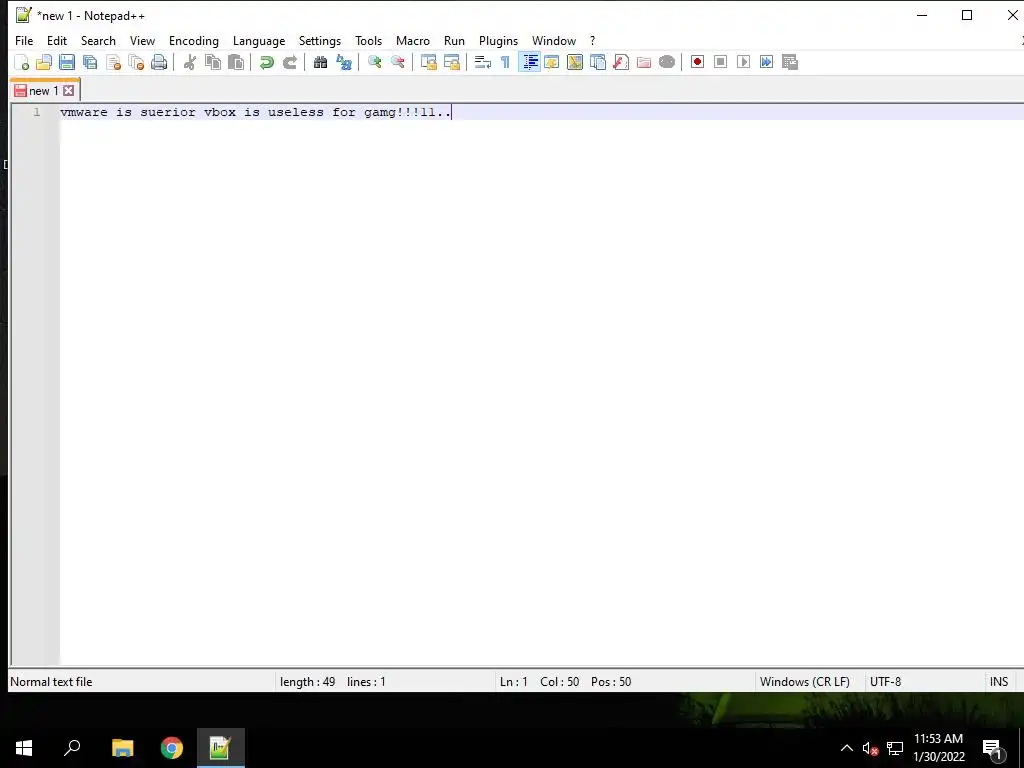Click Run a Macro Multiple Times icon
This screenshot has height=768, width=1024.
pos(766,62)
